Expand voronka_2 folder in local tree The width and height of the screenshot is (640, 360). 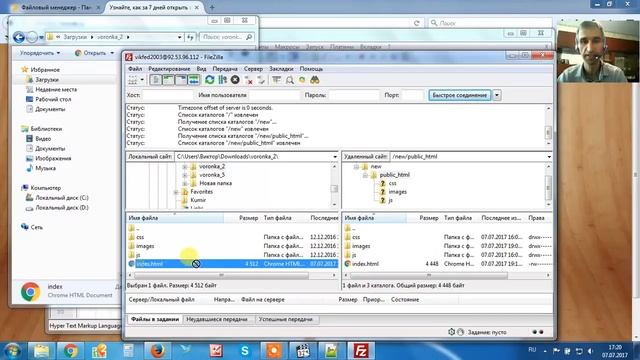pos(185,167)
